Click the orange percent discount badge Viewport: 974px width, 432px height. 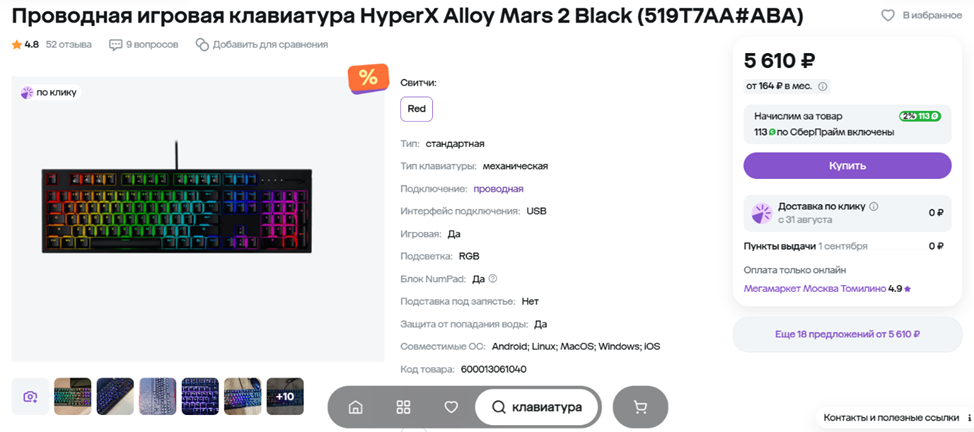(368, 78)
